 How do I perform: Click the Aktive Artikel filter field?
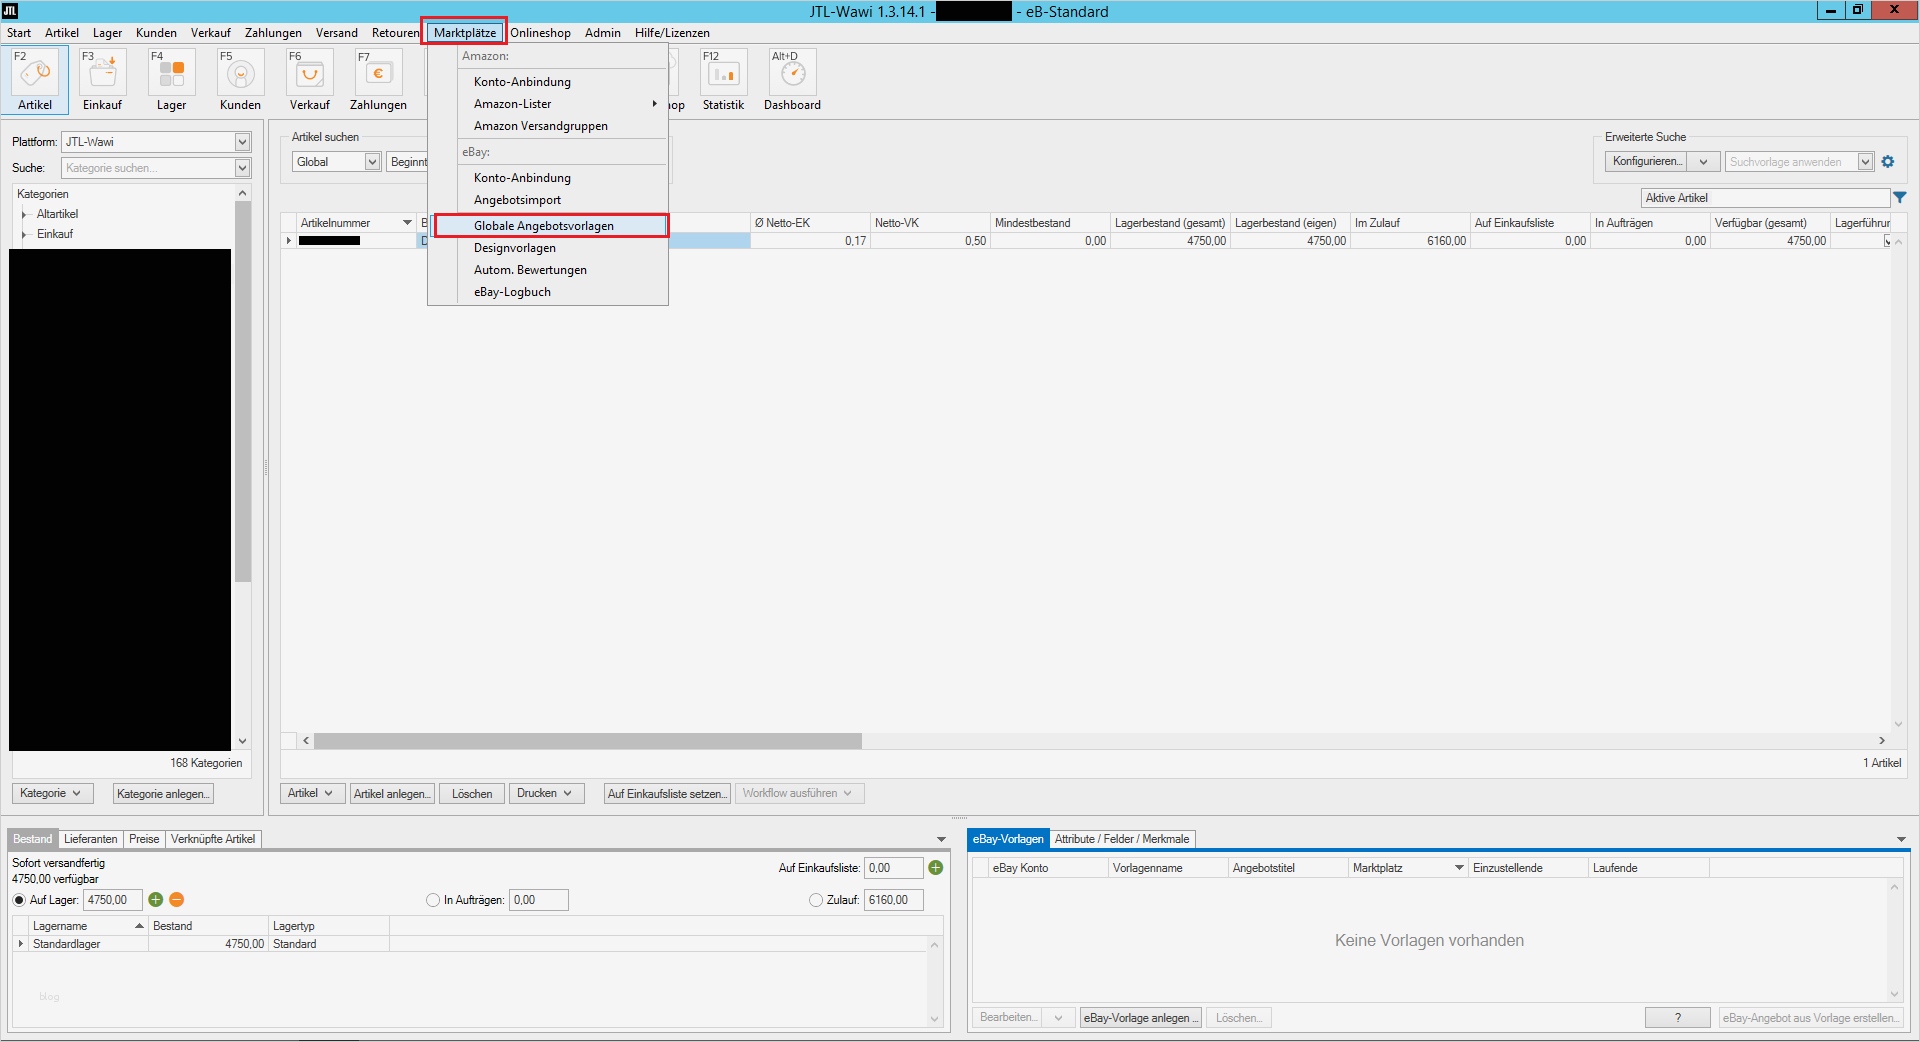pyautogui.click(x=1765, y=198)
